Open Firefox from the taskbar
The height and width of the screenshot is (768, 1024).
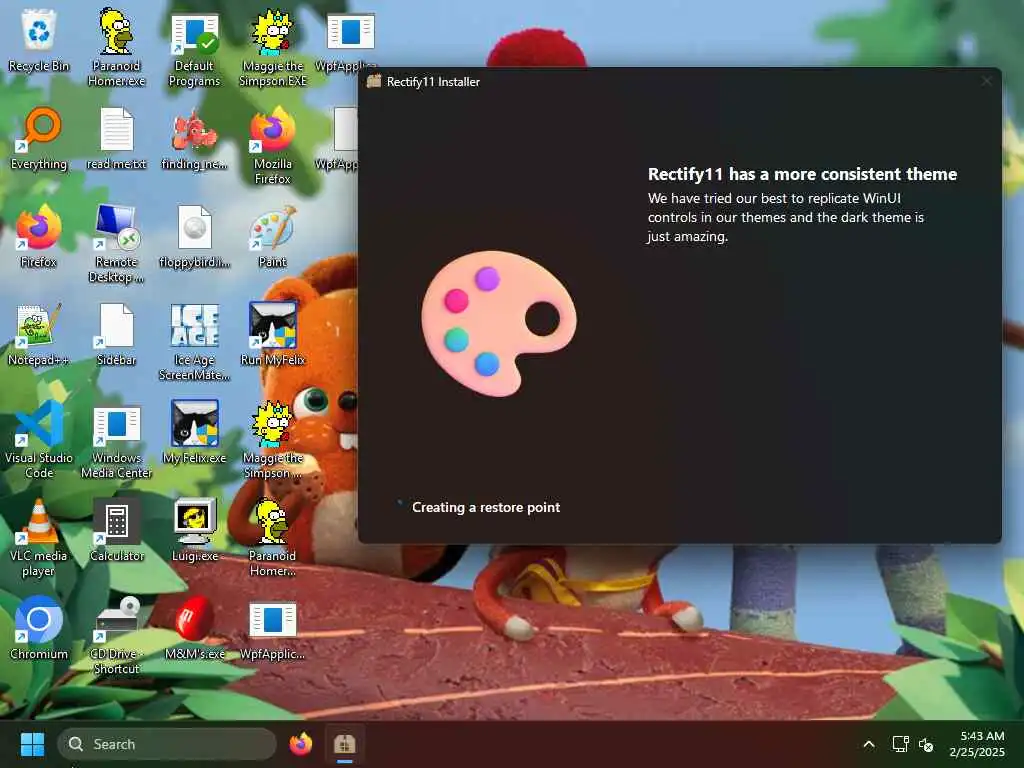point(300,744)
